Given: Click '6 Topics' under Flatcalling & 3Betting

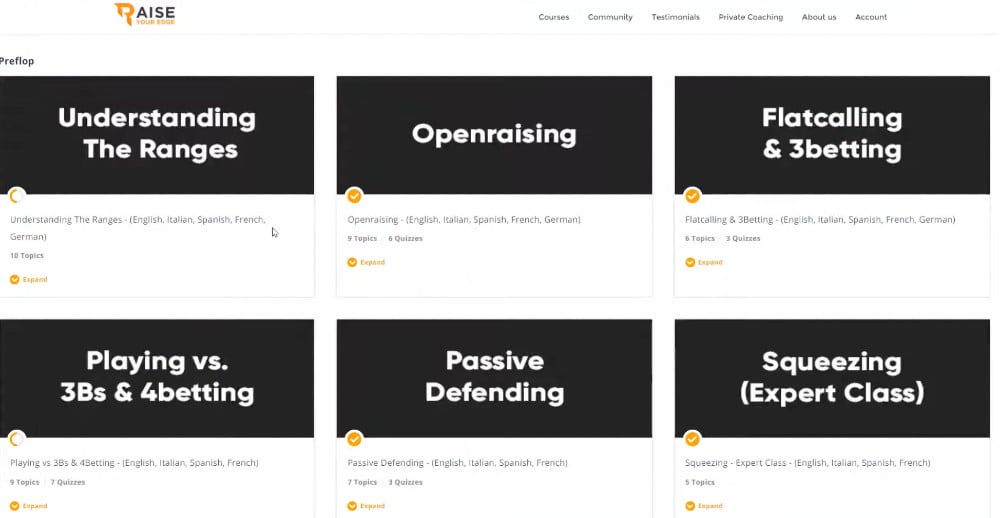Looking at the screenshot, I should click(700, 239).
